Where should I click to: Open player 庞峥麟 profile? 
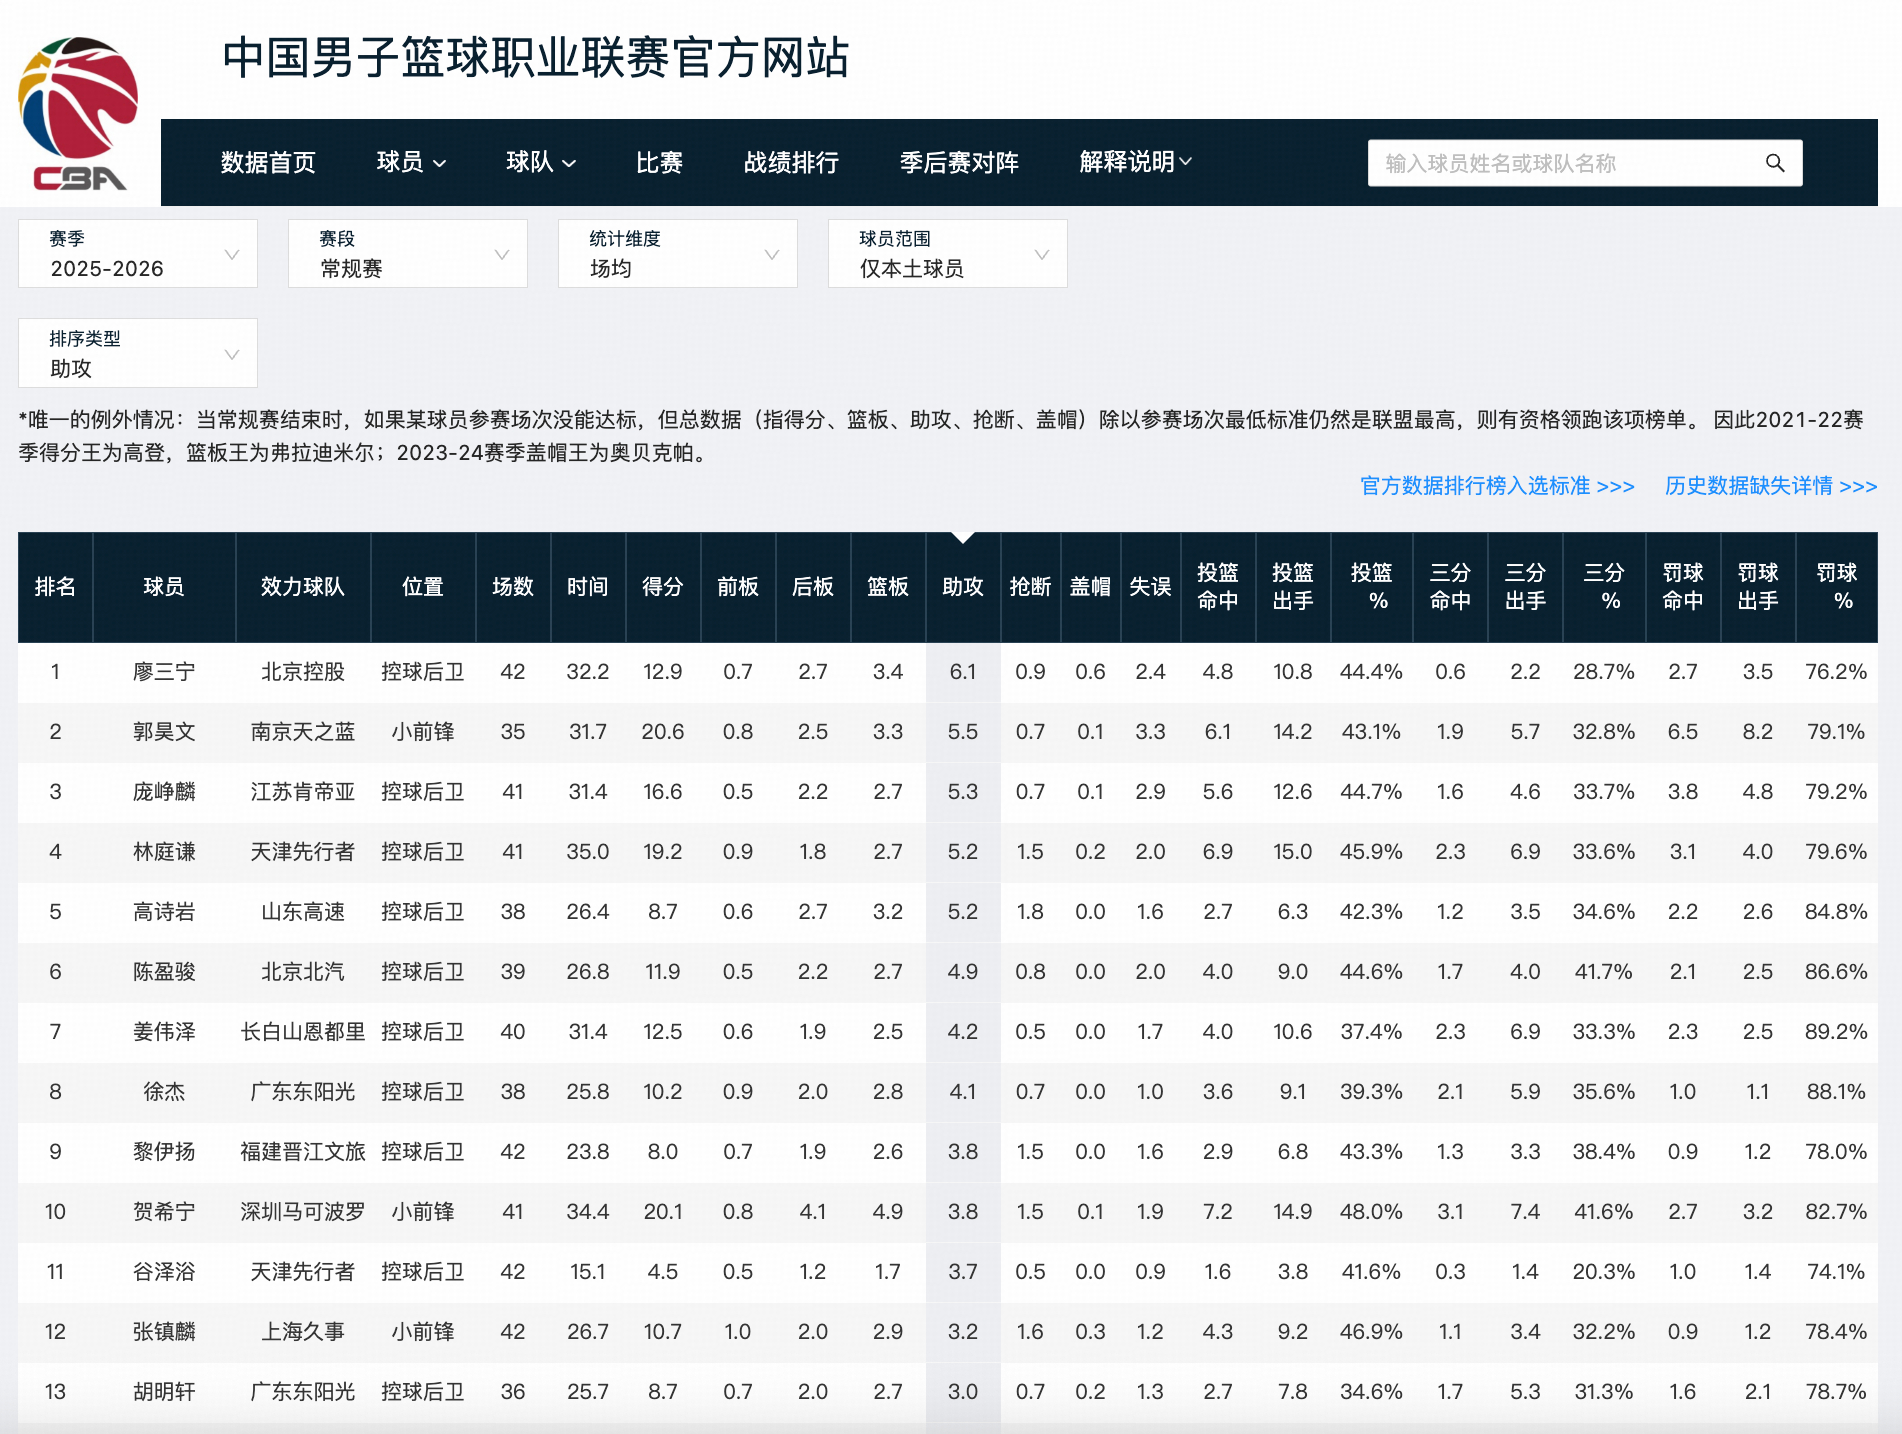coord(164,792)
